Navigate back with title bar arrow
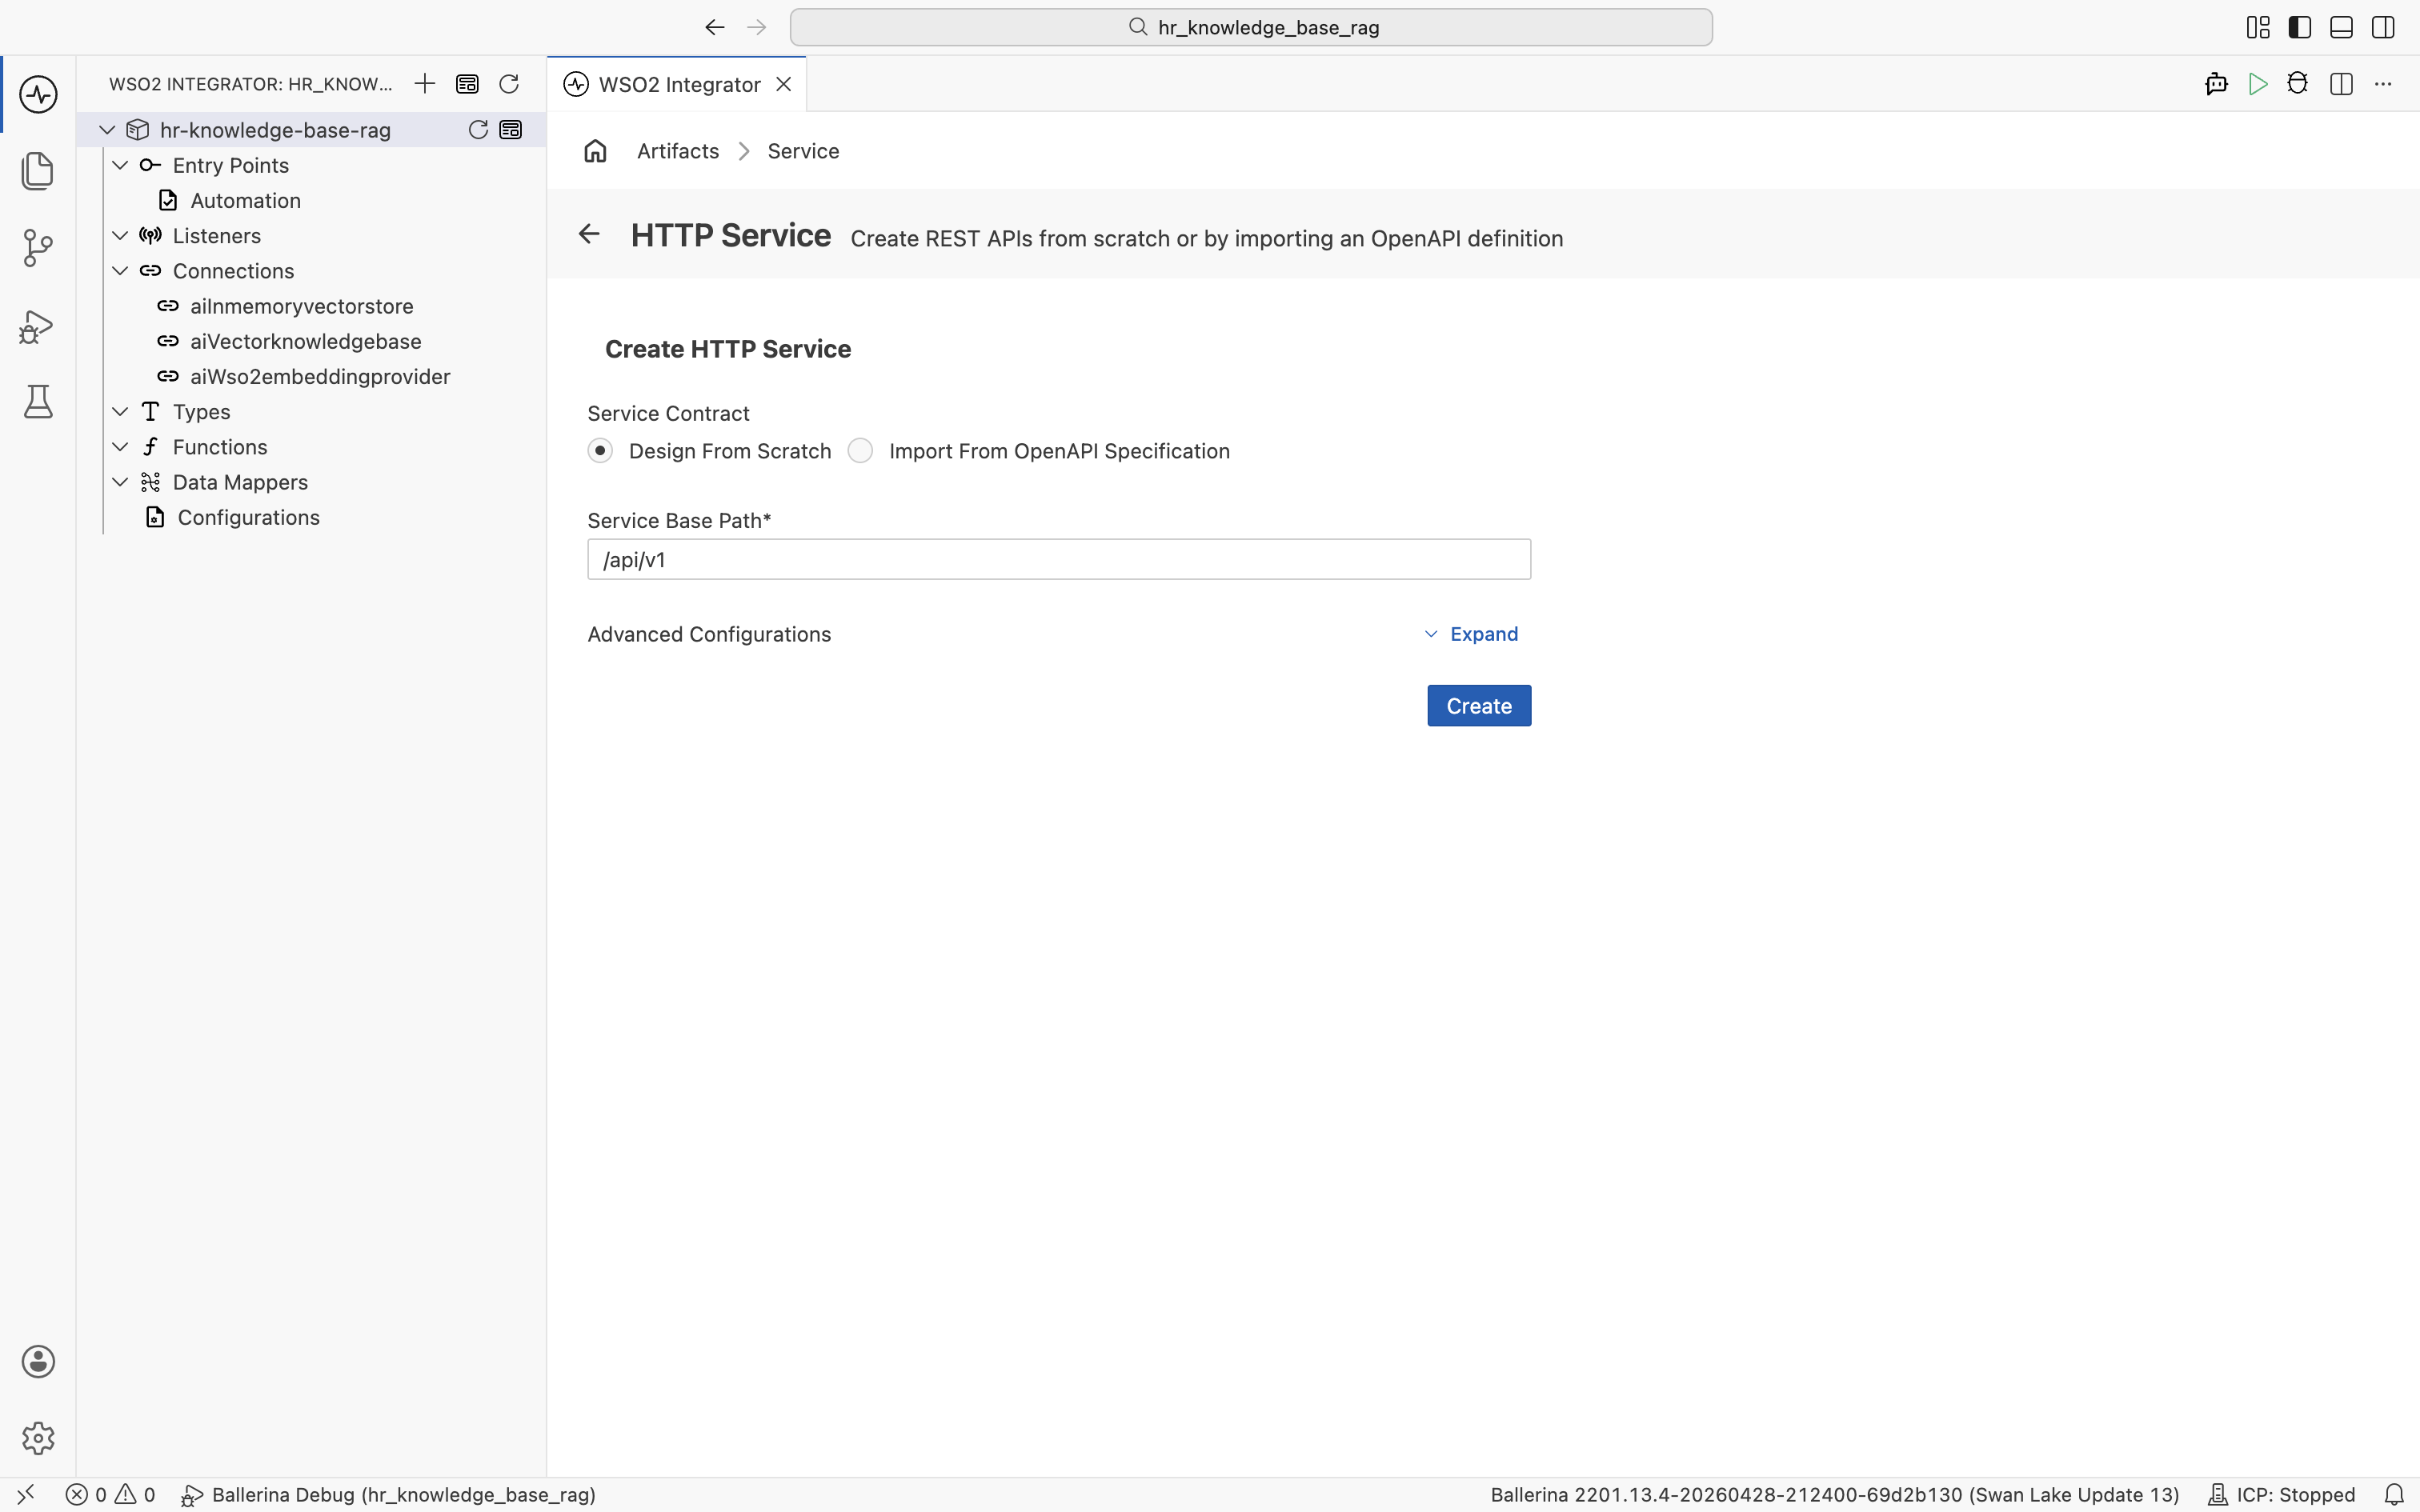This screenshot has width=2420, height=1512. point(714,27)
